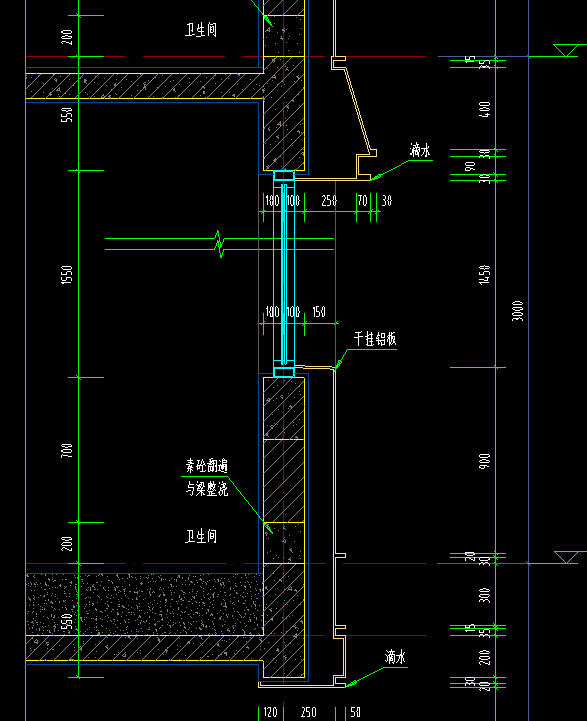This screenshot has height=721, width=587.
Task: Select the 干挂铝板 annotation text
Action: coord(375,339)
